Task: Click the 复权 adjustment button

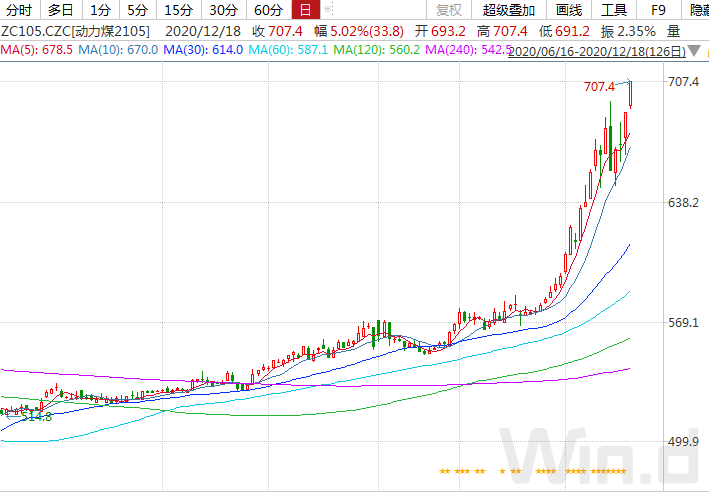Action: coord(449,9)
